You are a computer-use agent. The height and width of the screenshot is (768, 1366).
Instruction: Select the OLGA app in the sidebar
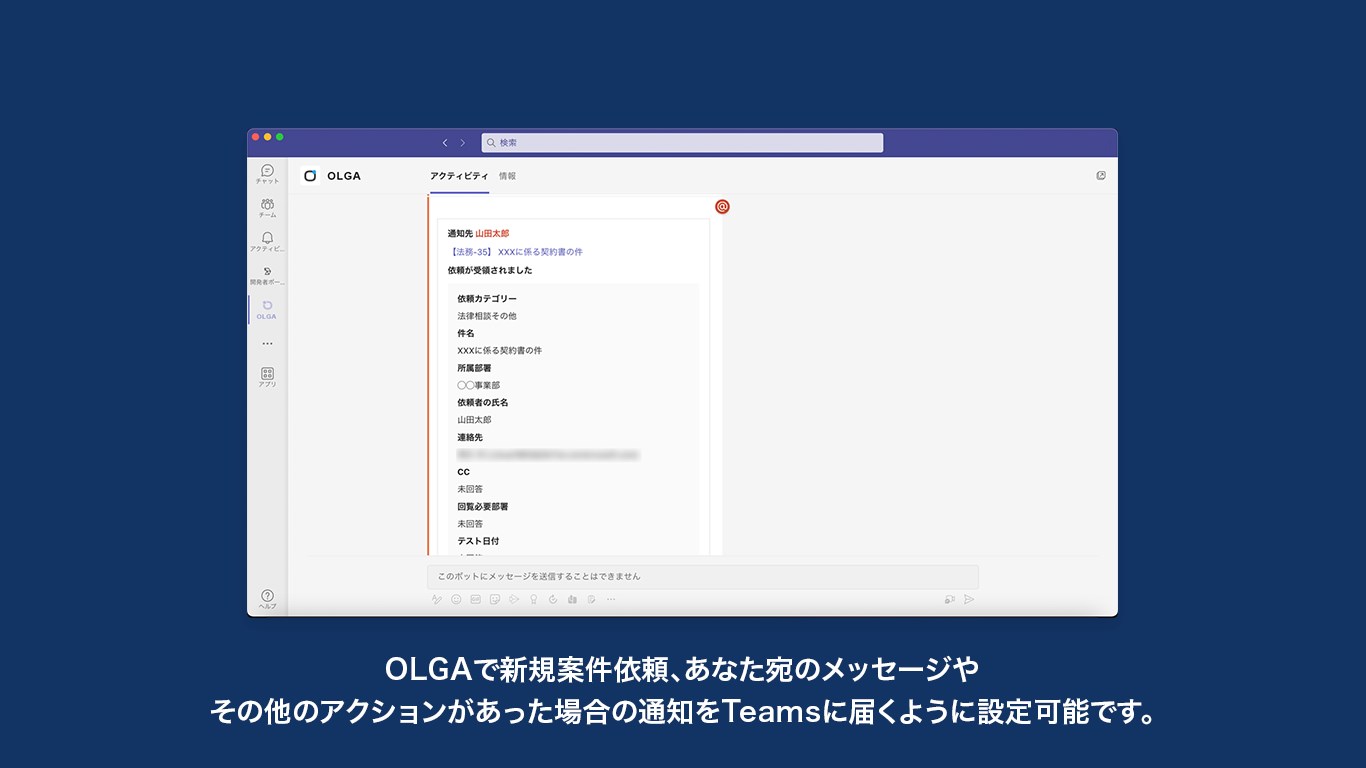pyautogui.click(x=267, y=309)
